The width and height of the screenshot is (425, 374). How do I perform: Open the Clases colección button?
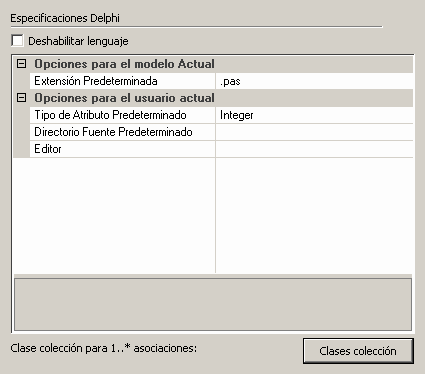point(358,351)
